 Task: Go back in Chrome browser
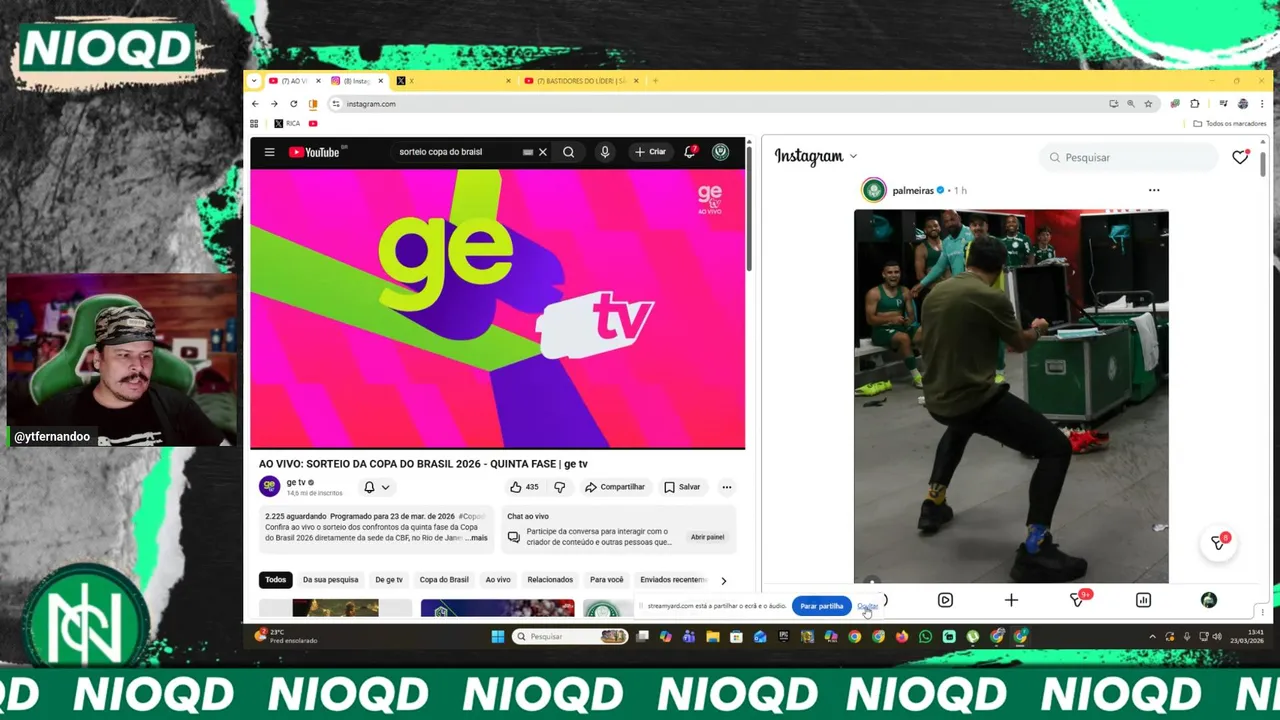tap(255, 104)
